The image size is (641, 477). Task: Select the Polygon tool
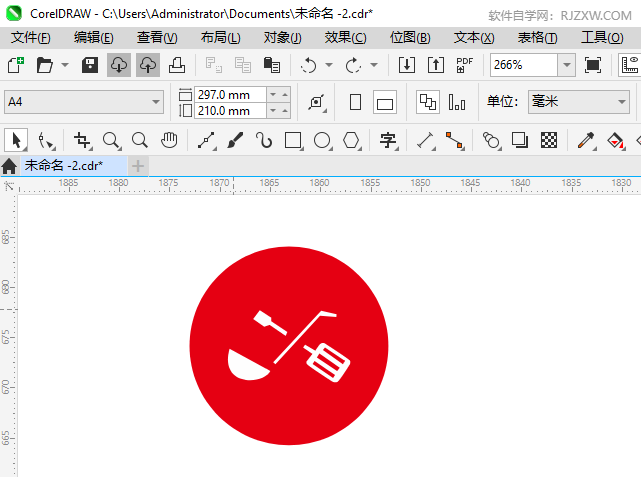click(351, 141)
